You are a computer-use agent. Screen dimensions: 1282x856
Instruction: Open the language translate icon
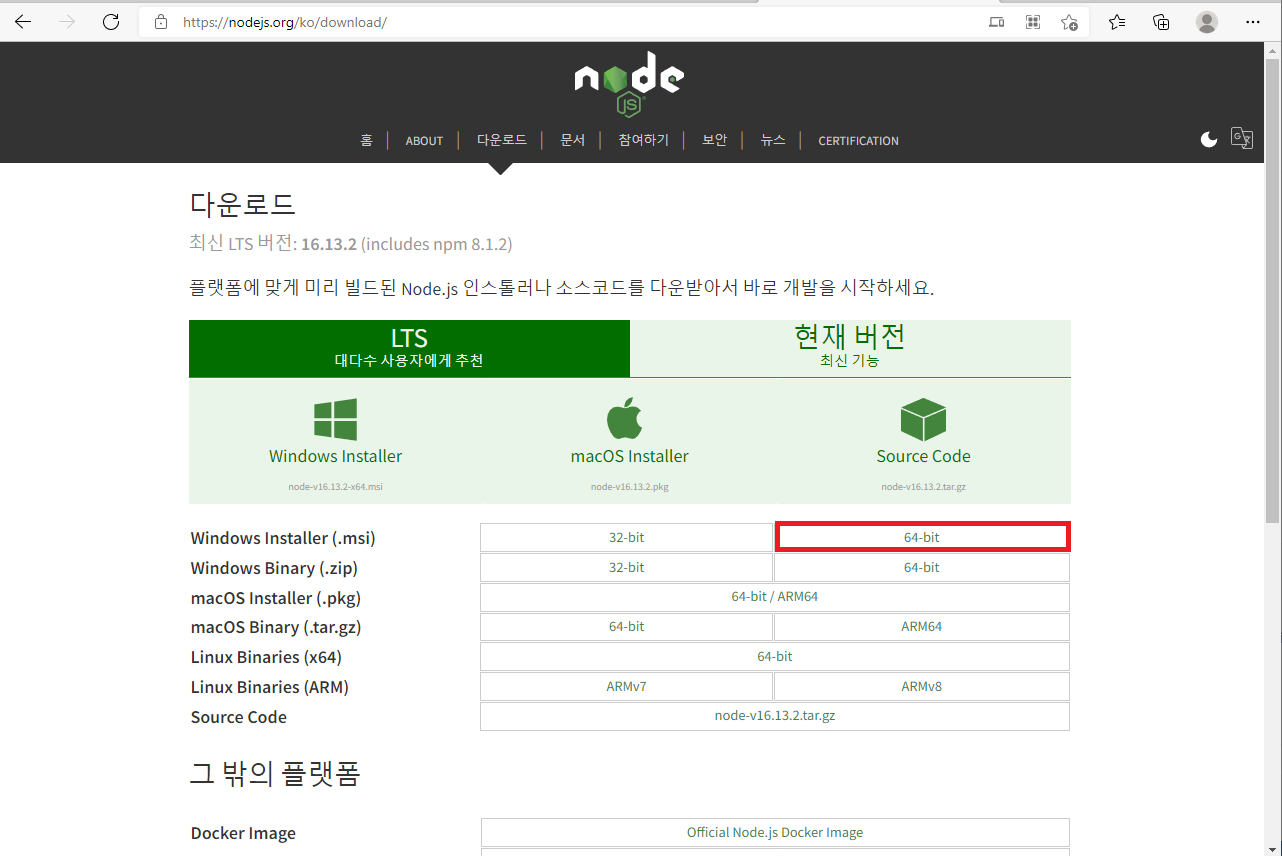[x=1242, y=138]
